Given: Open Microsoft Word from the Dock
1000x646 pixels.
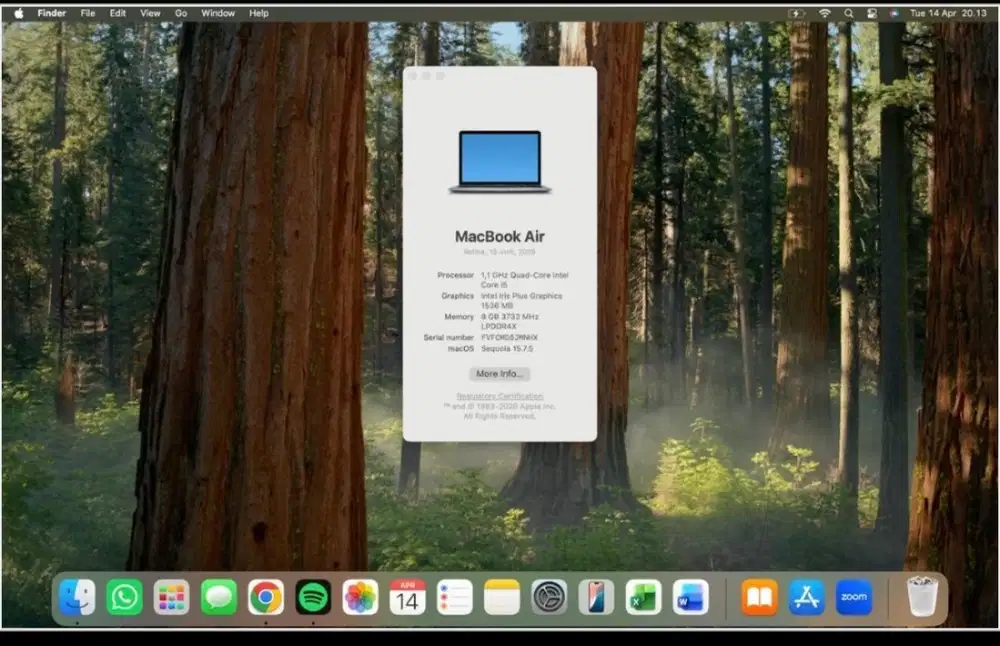Looking at the screenshot, I should pyautogui.click(x=691, y=598).
